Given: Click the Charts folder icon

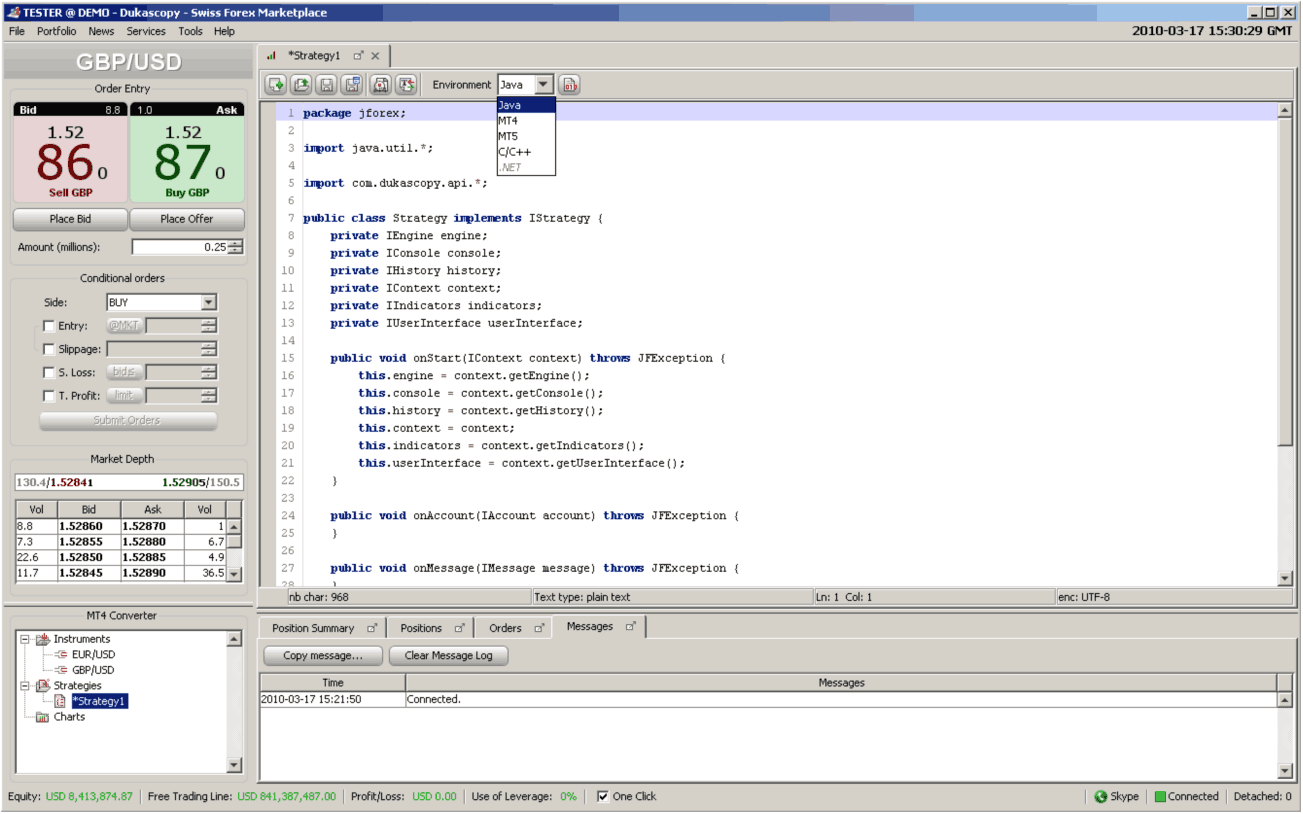Looking at the screenshot, I should pos(43,717).
